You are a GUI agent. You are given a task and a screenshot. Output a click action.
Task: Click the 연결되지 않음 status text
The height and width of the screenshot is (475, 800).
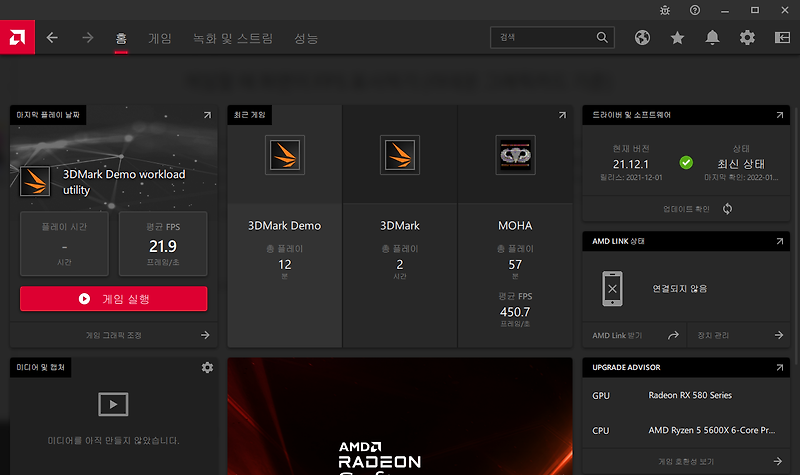[x=680, y=289]
